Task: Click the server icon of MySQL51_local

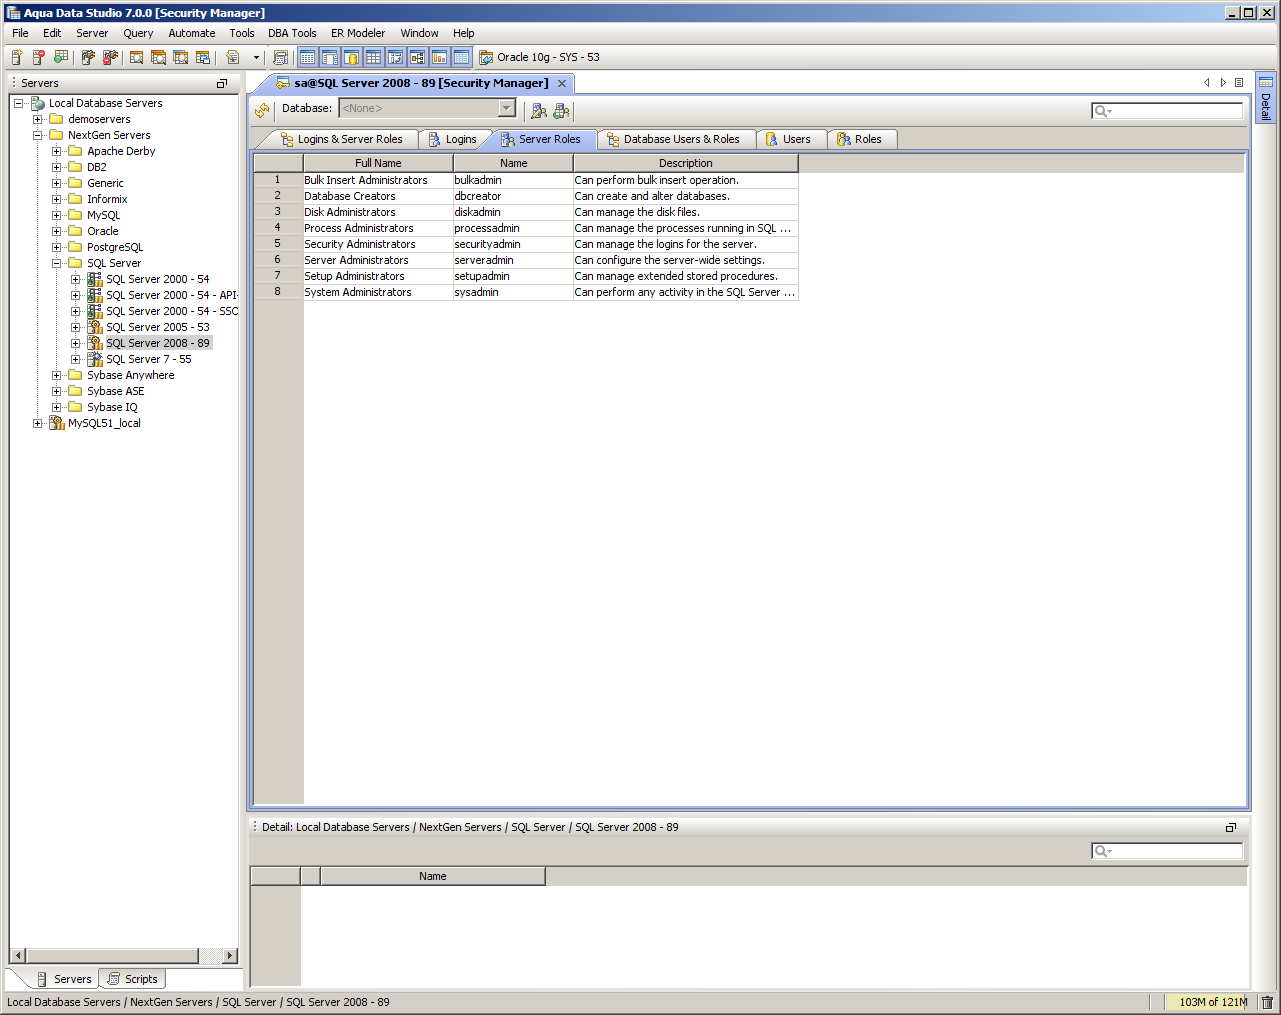Action: click(57, 423)
